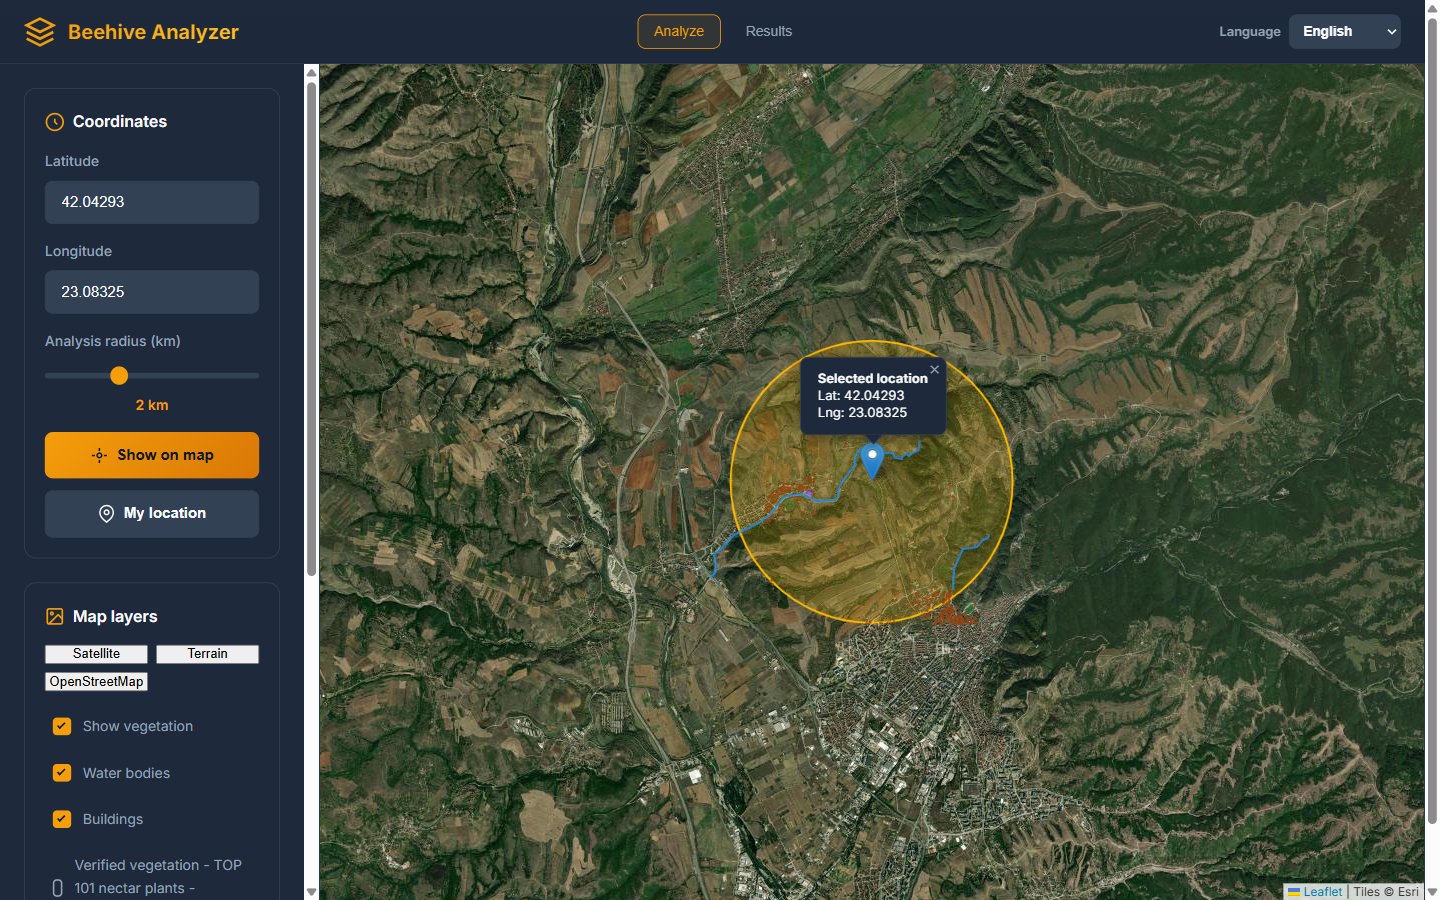The image size is (1440, 900).
Task: Switch to the Results tab
Action: coord(768,31)
